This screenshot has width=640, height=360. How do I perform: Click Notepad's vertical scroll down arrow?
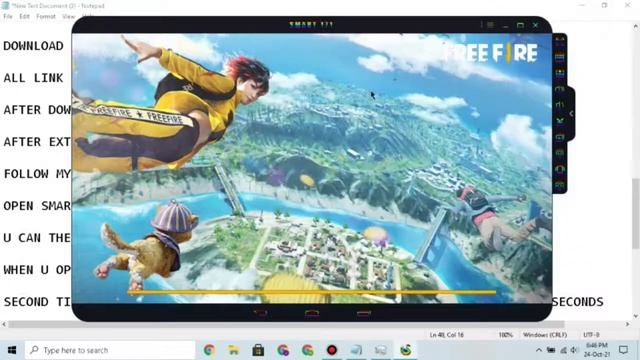pyautogui.click(x=636, y=316)
